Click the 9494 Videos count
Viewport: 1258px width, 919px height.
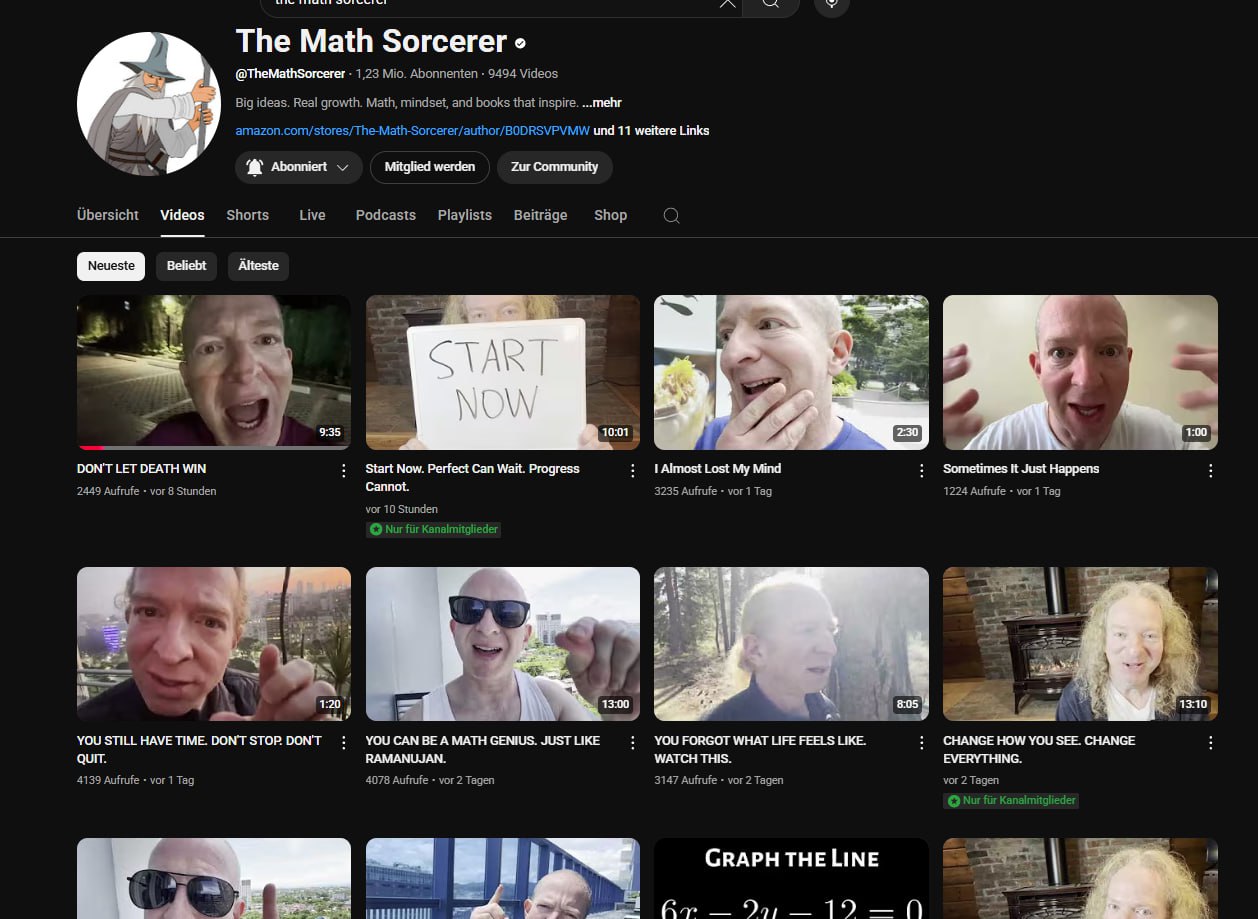(523, 74)
